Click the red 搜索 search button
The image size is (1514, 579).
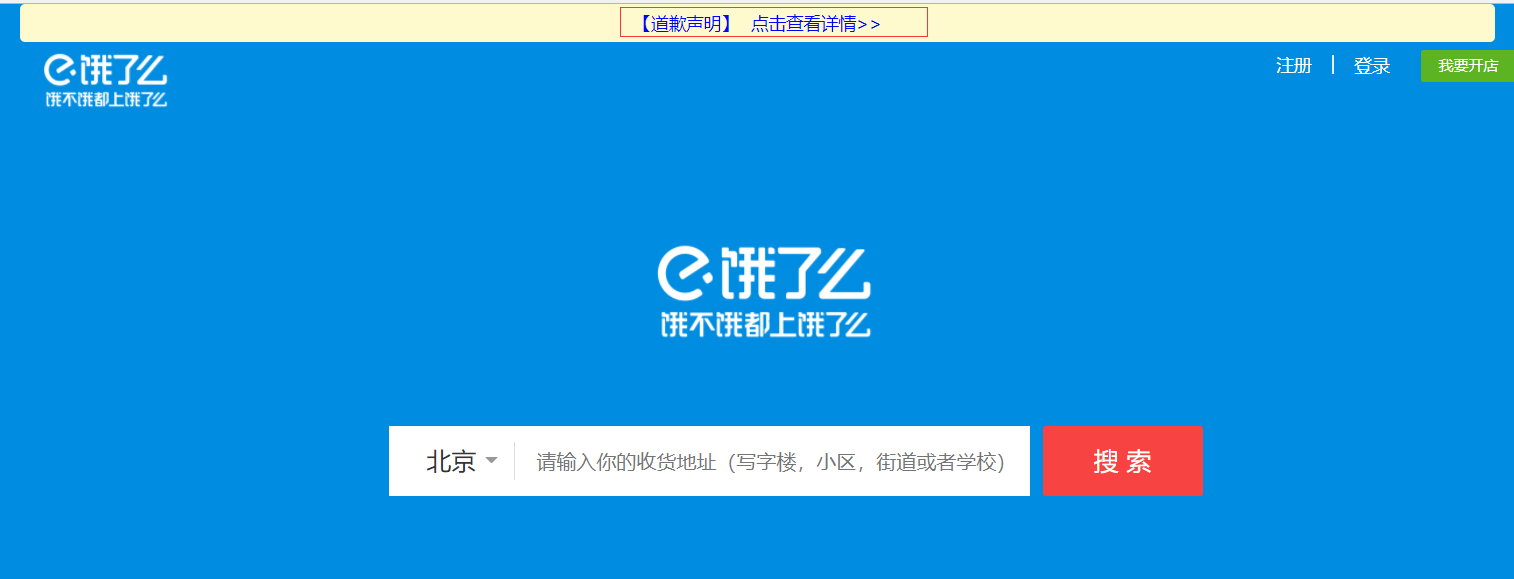pyautogui.click(x=1123, y=461)
